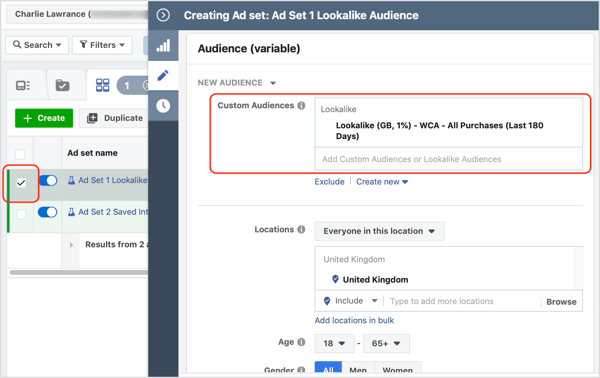Check the Ad Set 2 Saved checkbox

tap(21, 214)
